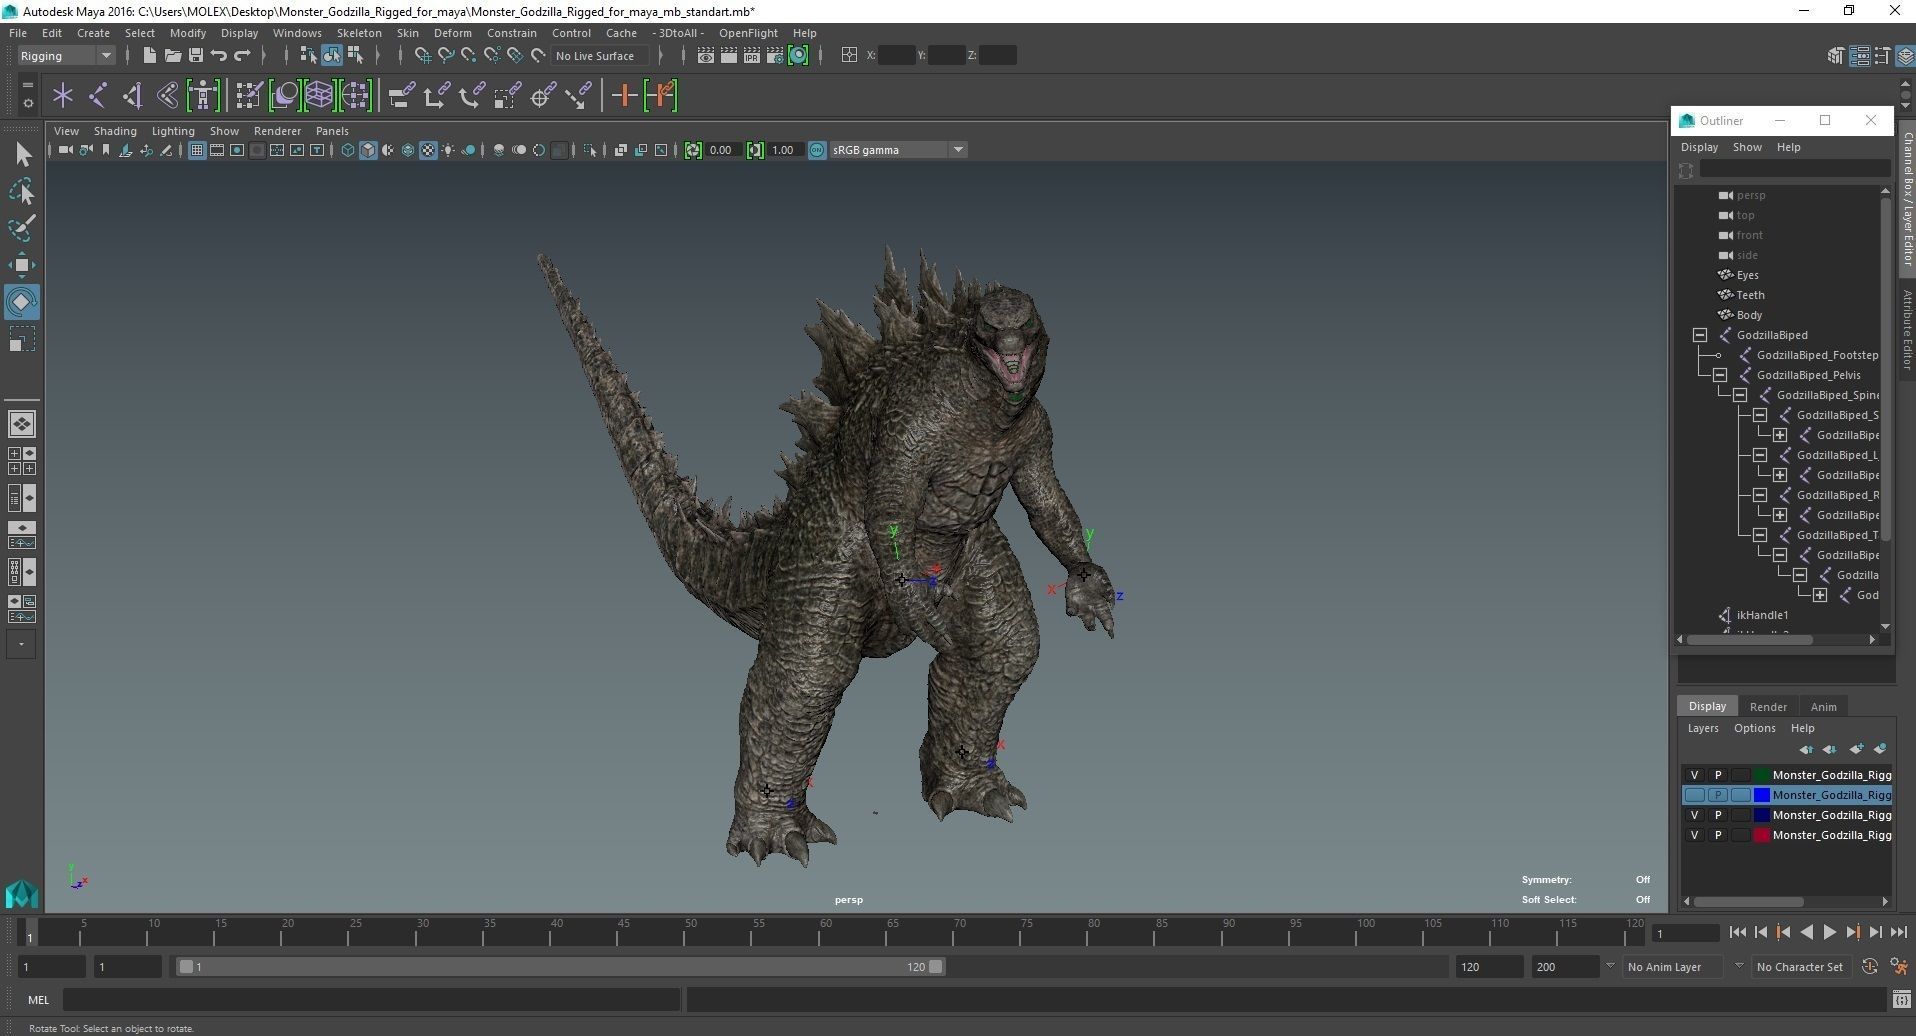Click the blue color swatch of selected layer

pos(1762,795)
